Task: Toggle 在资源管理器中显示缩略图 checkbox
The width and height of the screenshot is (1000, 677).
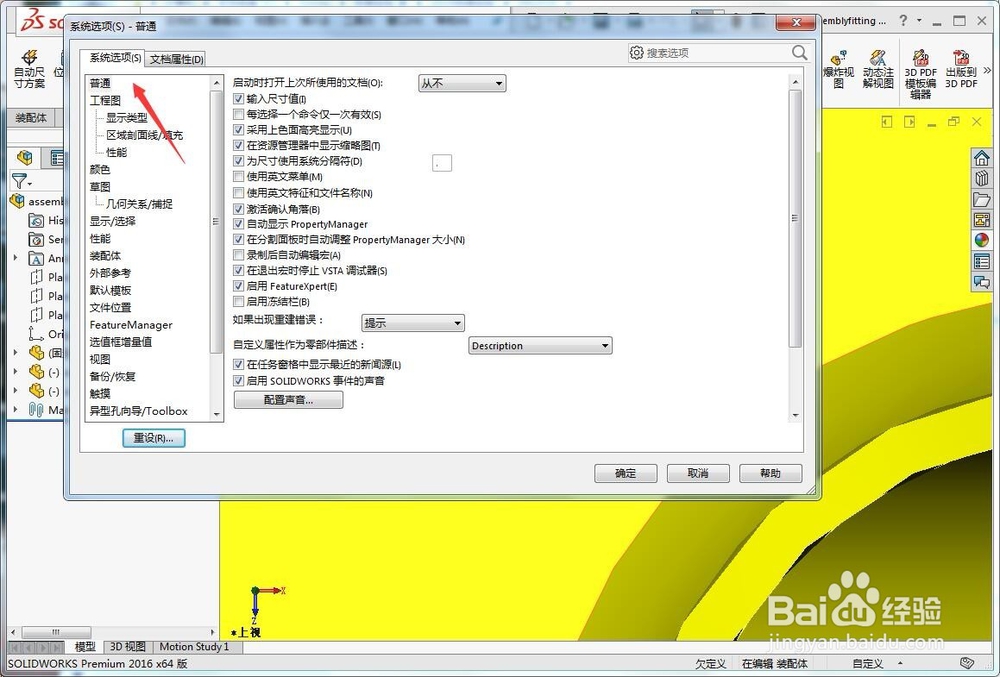Action: (239, 145)
